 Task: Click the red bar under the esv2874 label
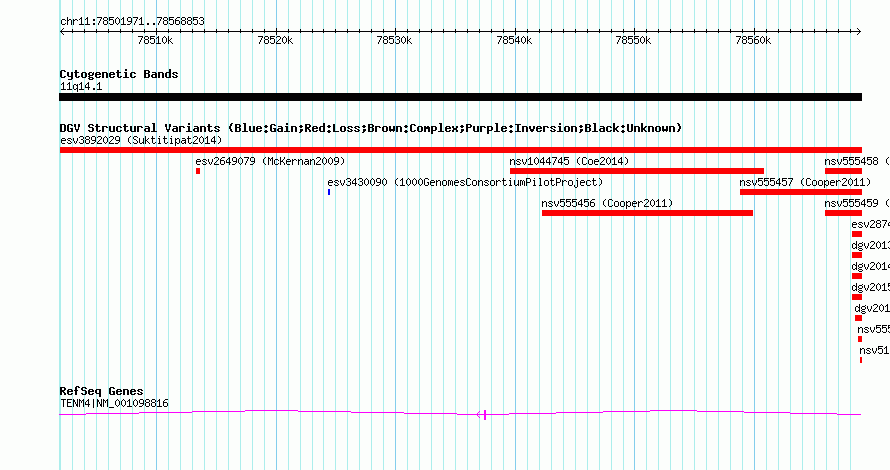pyautogui.click(x=857, y=234)
